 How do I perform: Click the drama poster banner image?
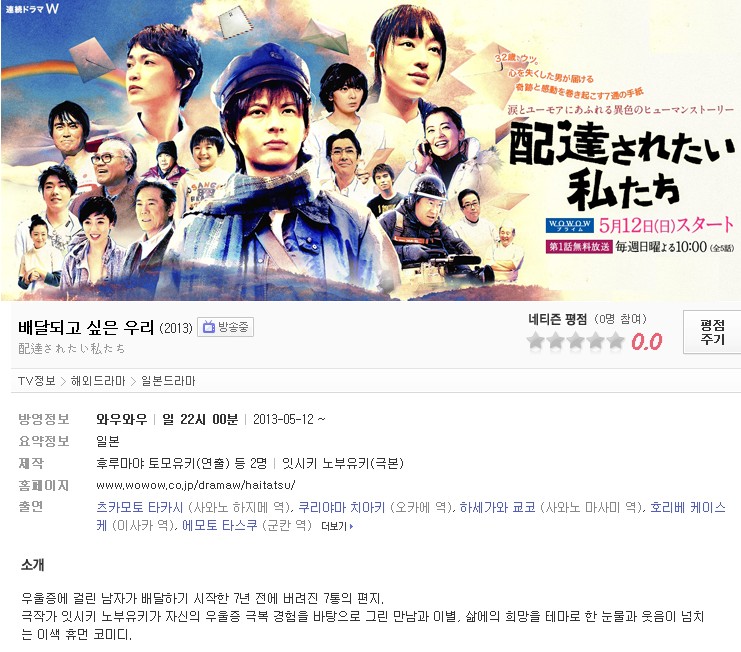(x=370, y=150)
